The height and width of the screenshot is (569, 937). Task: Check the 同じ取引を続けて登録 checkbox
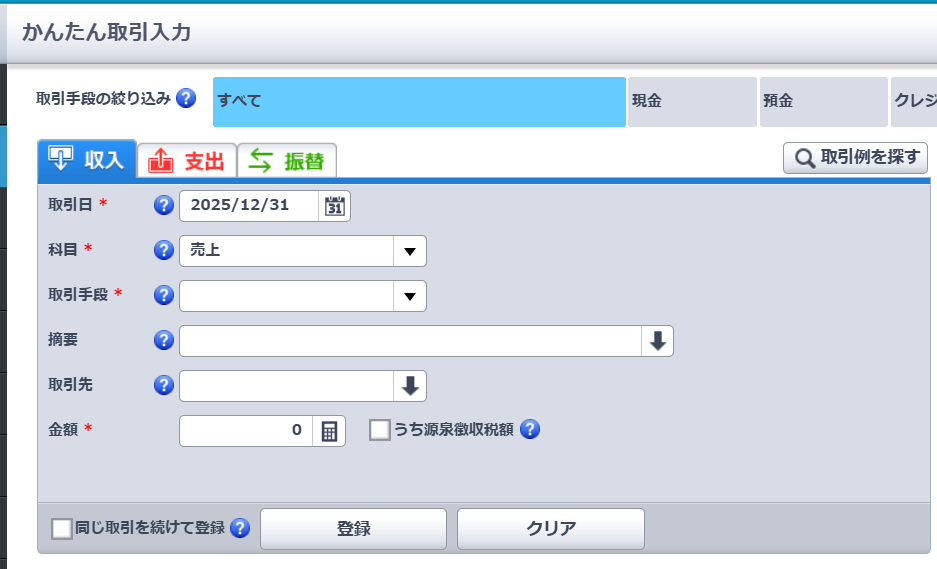[x=62, y=529]
